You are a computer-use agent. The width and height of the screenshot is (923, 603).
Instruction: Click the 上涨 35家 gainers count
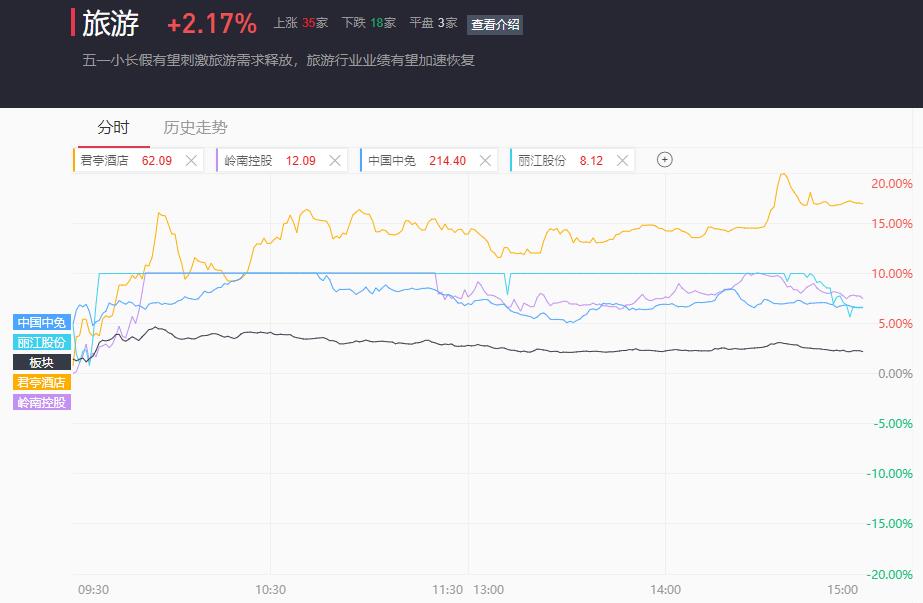coord(300,23)
